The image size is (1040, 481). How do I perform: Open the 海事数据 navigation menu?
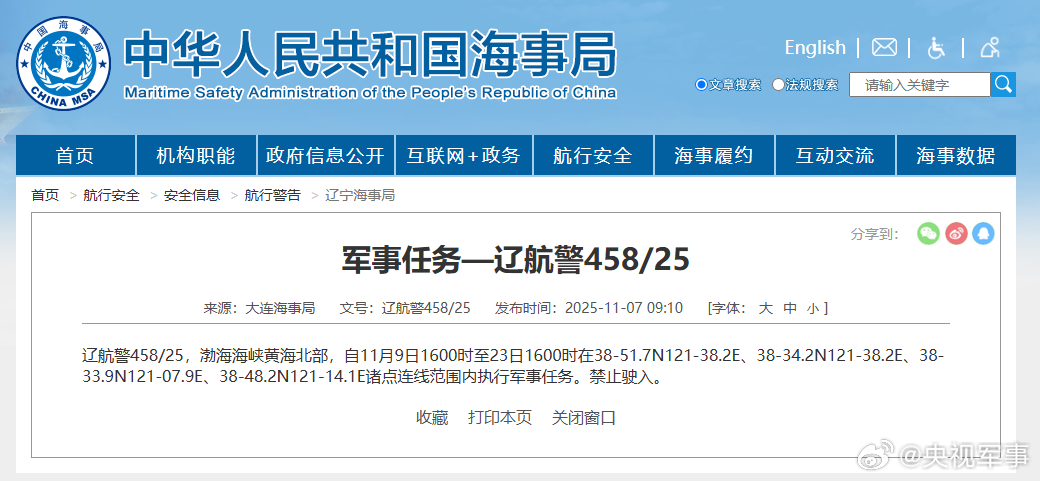[x=956, y=156]
